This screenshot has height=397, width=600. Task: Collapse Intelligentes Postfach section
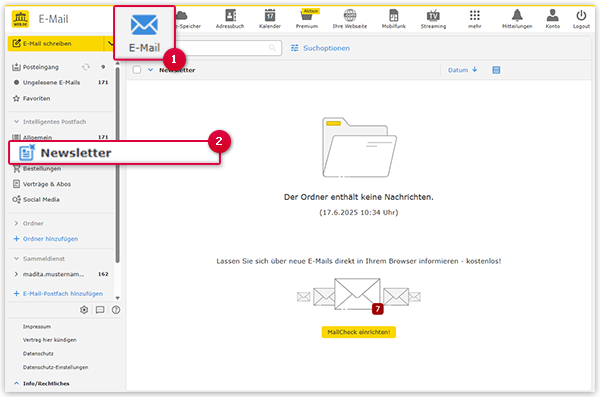coord(16,122)
